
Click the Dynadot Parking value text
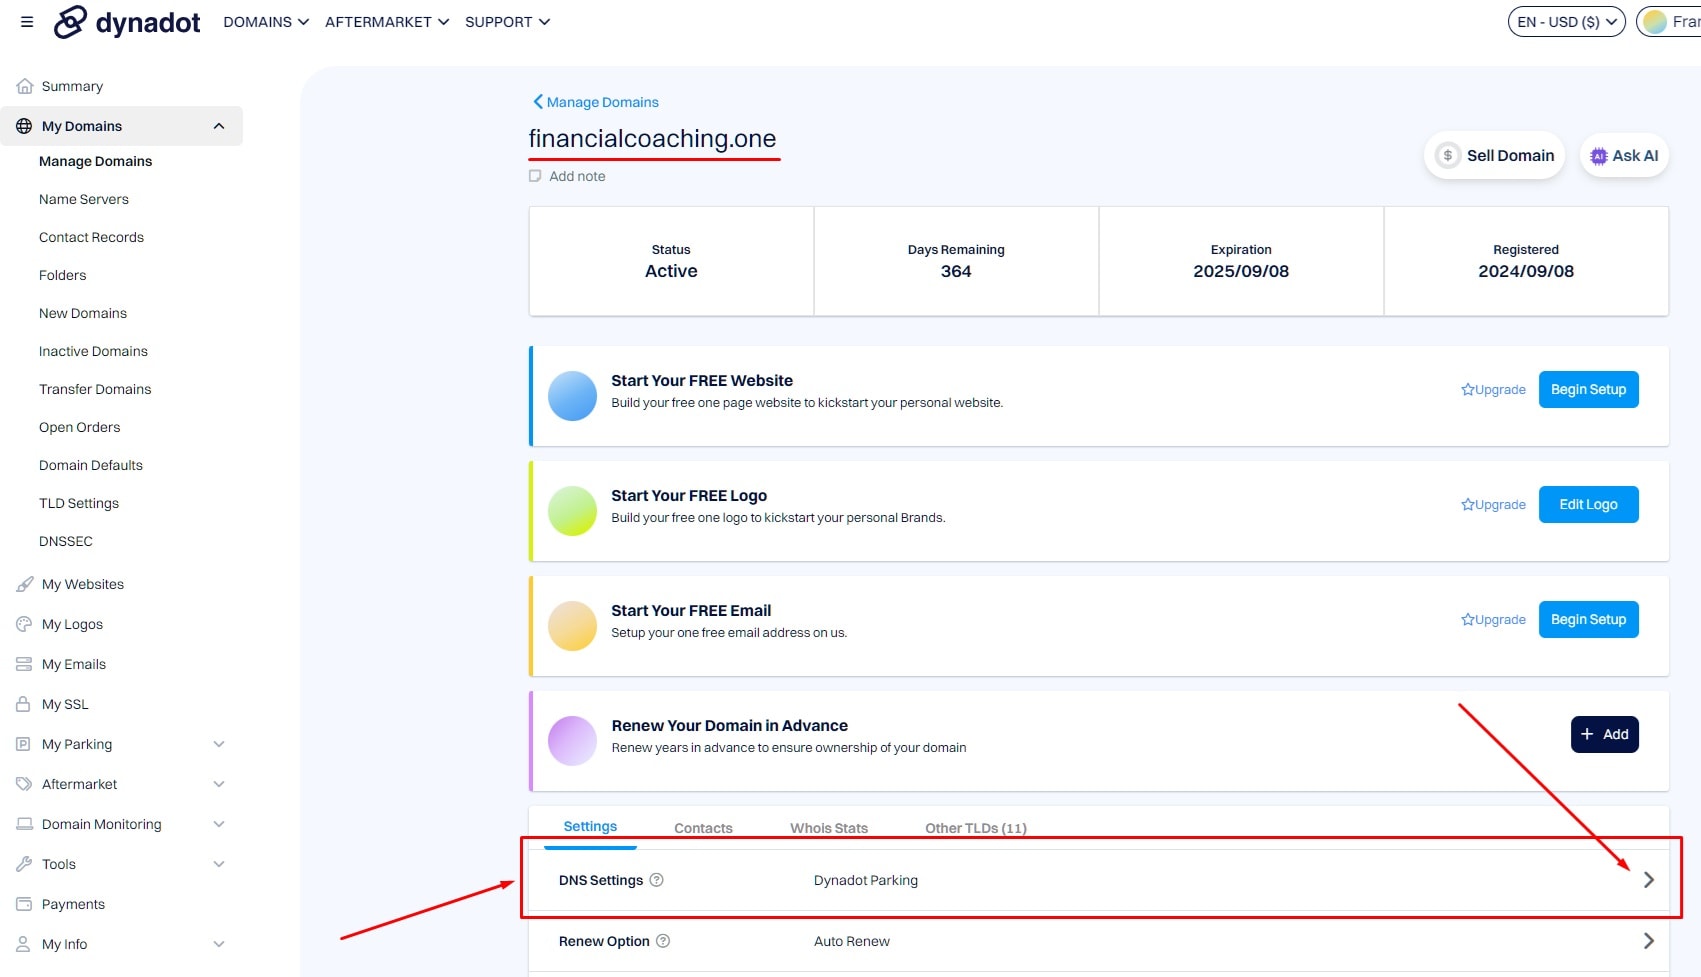coord(866,880)
